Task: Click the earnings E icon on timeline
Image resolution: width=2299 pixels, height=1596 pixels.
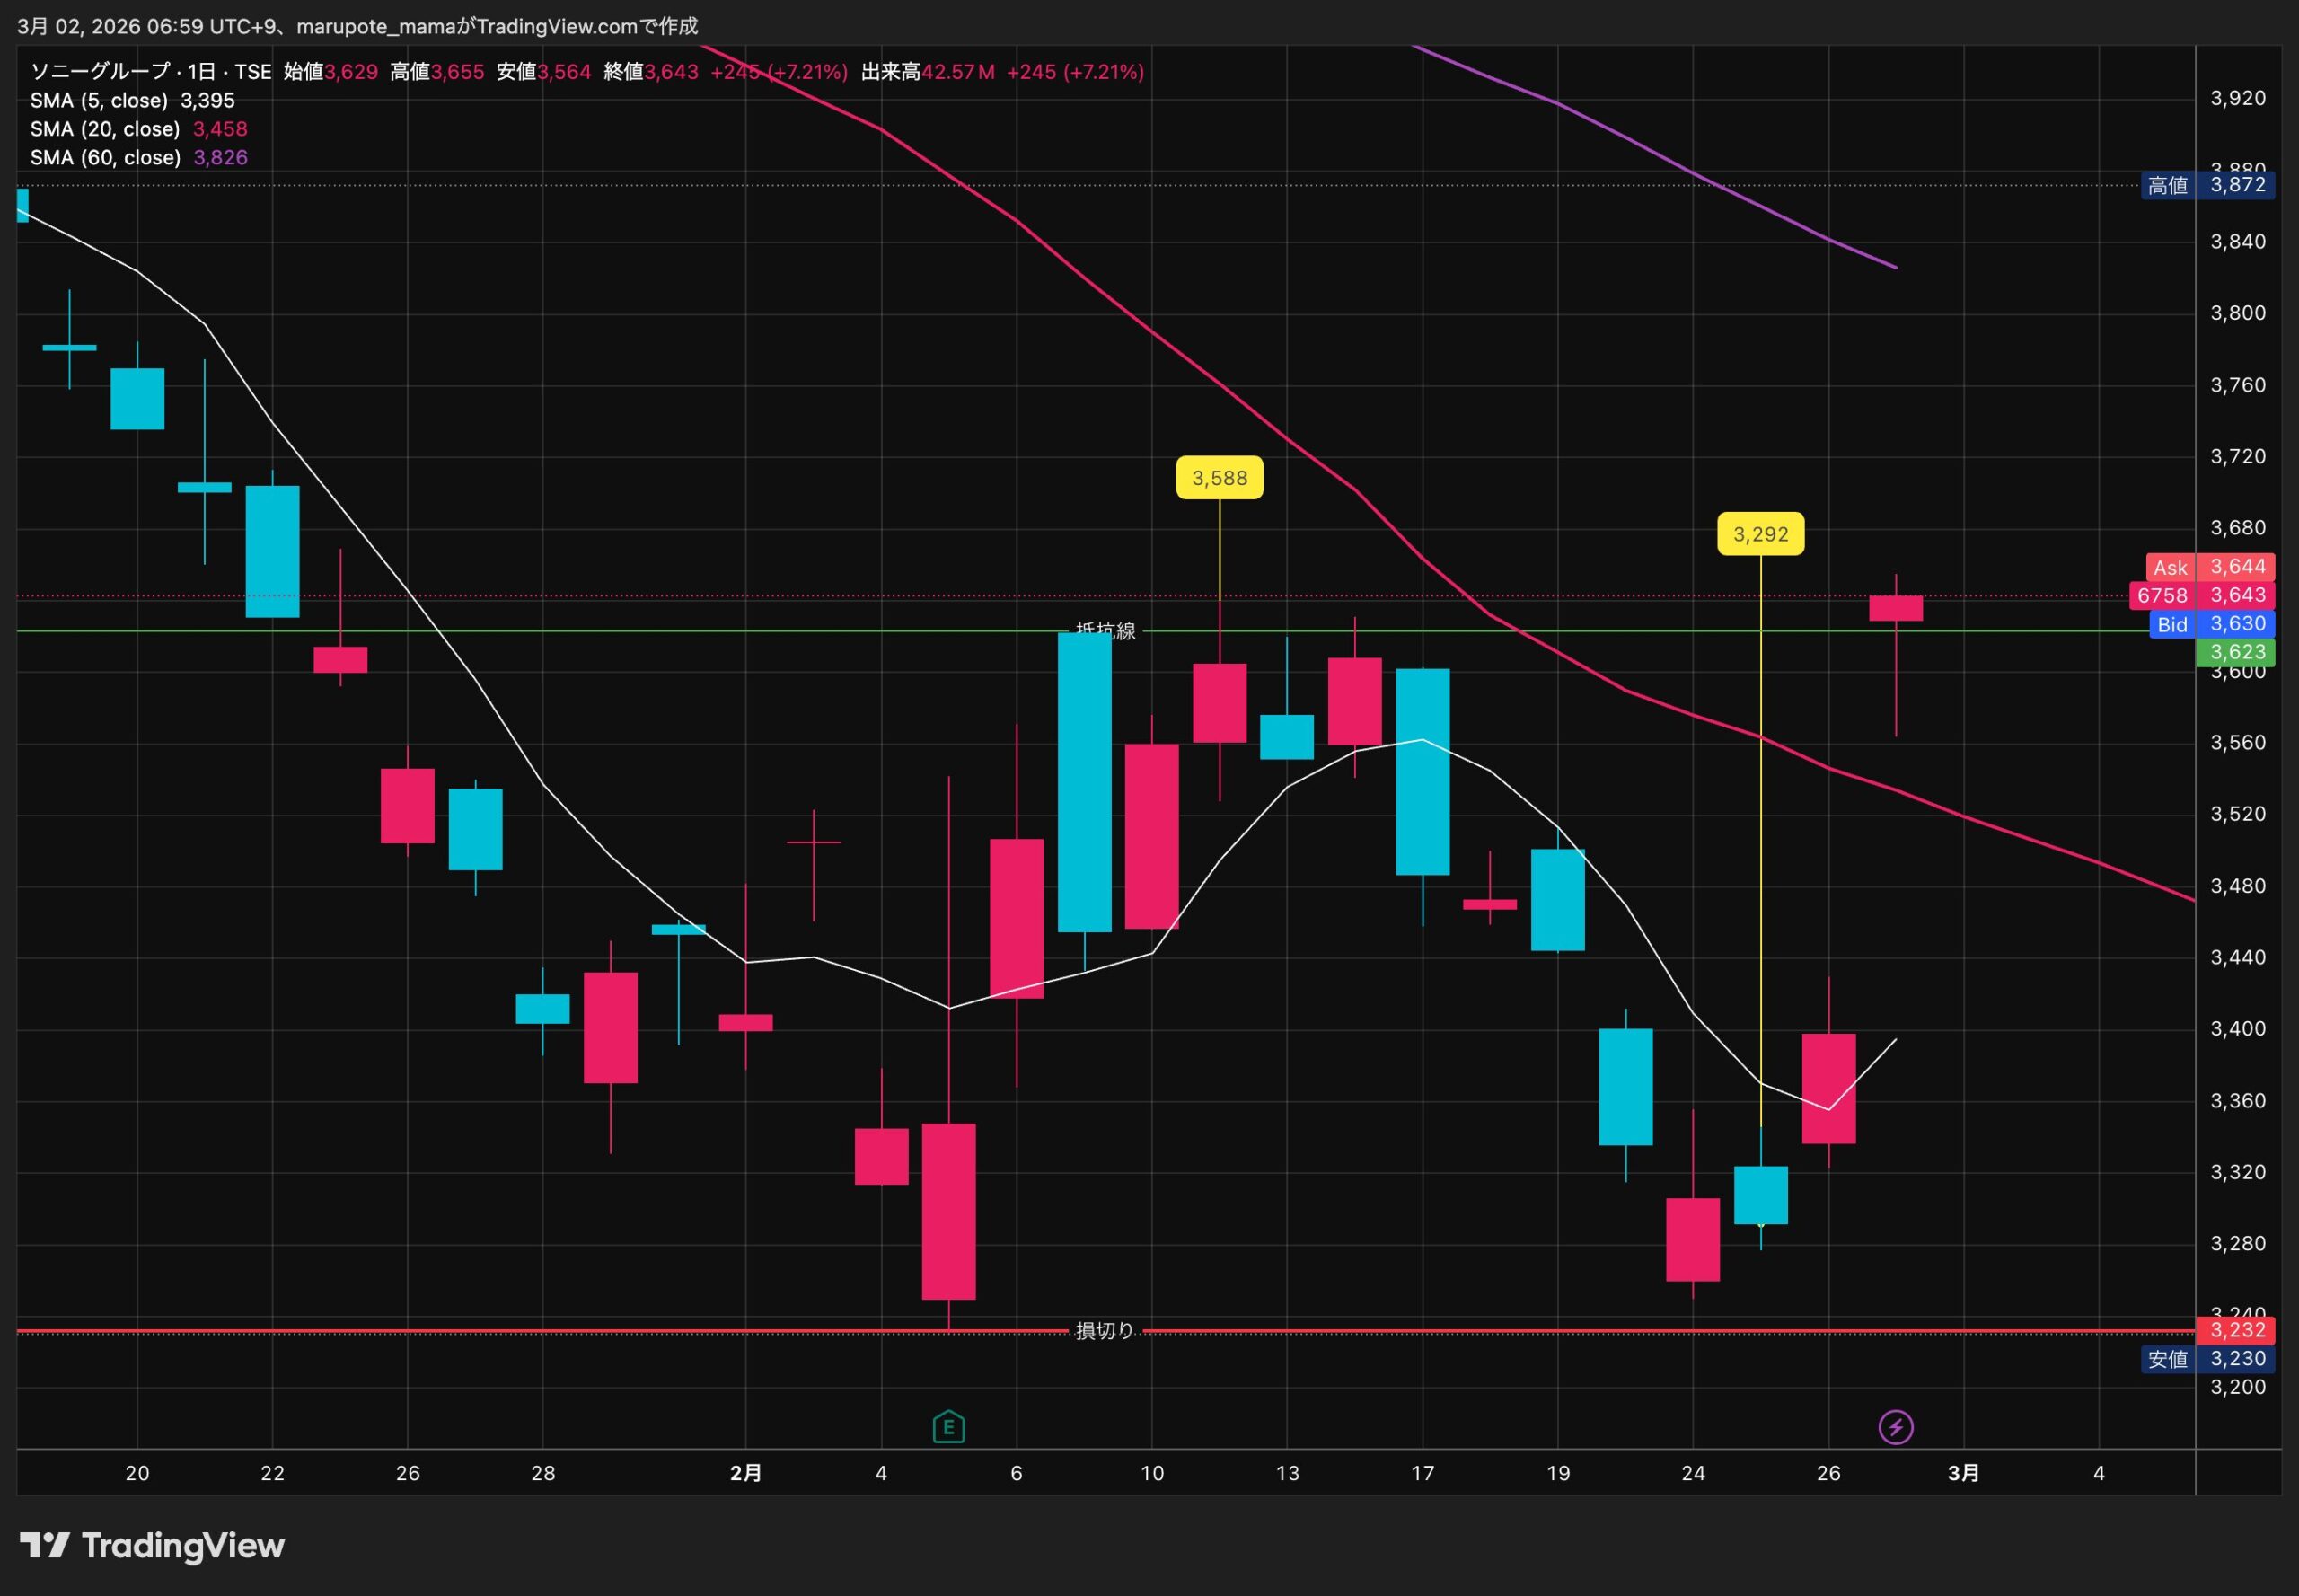Action: (x=948, y=1427)
